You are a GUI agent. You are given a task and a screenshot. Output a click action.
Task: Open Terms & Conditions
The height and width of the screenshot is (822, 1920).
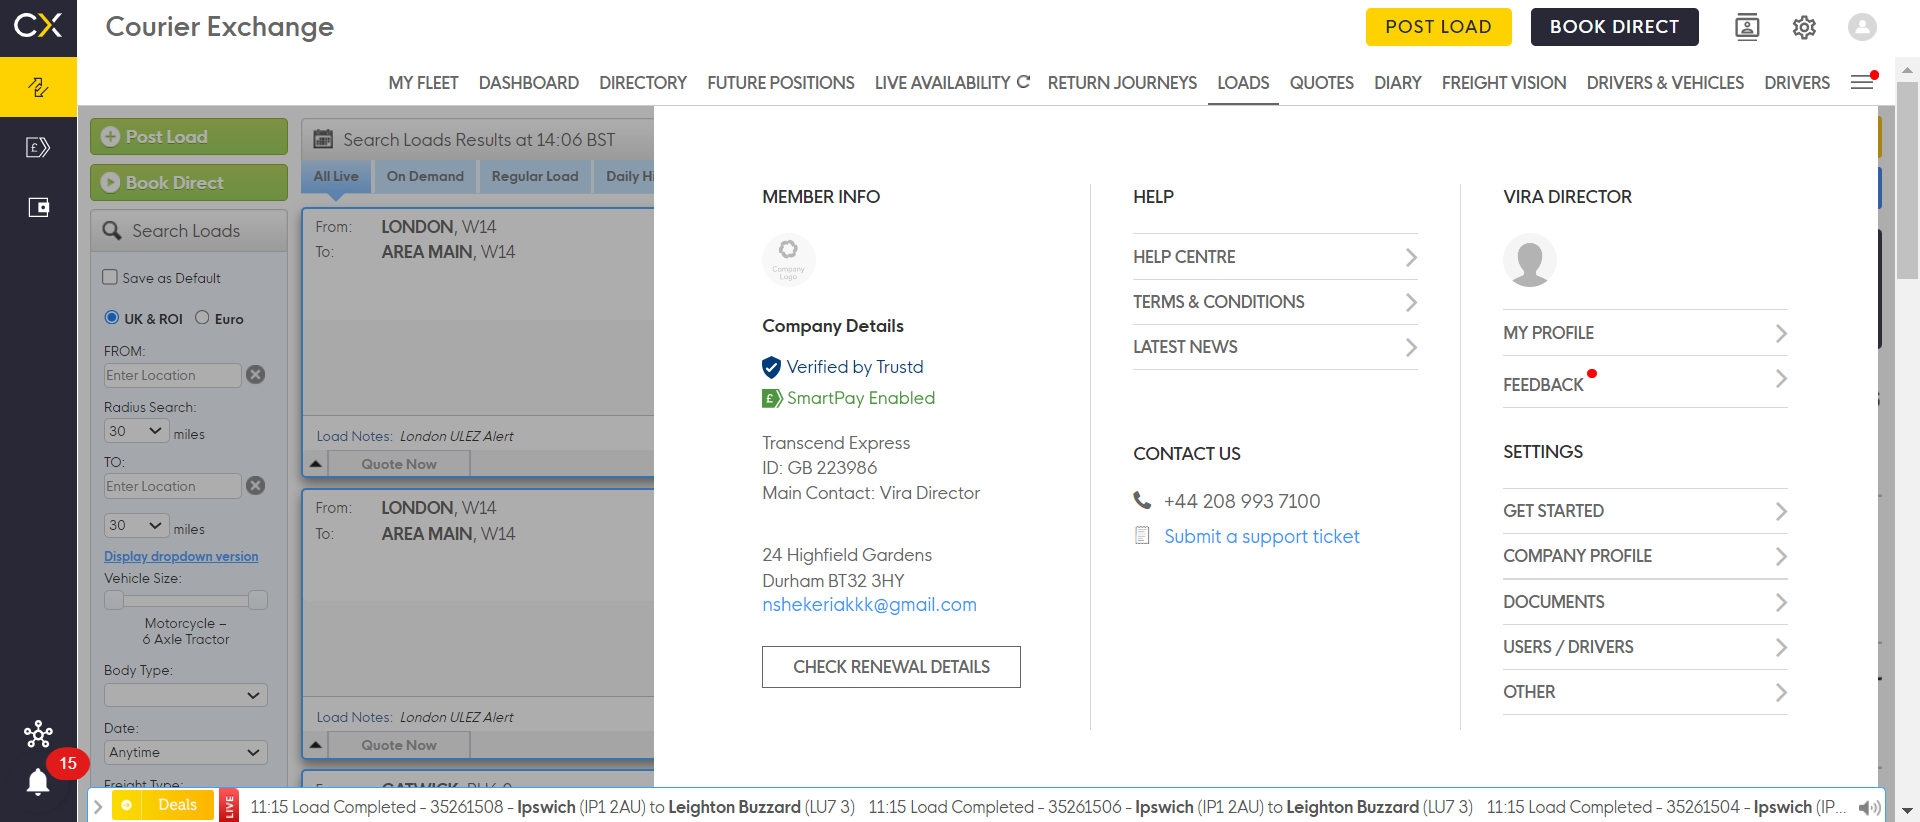pos(1275,302)
